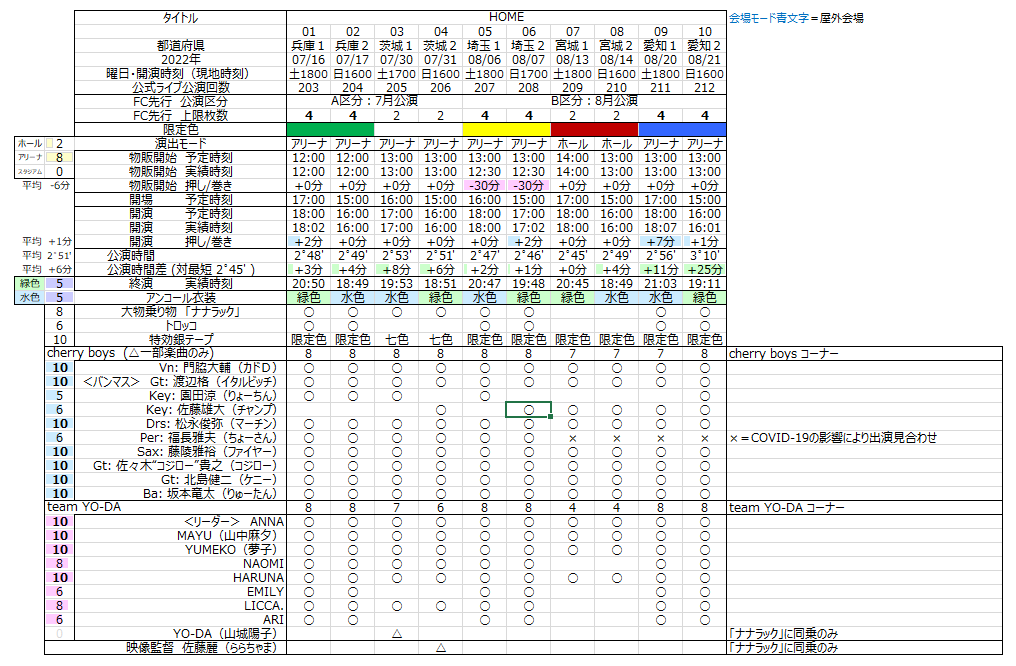This screenshot has width=1016, height=666.
Task: Select the 18:07 actual start time cell
Action: [x=660, y=228]
